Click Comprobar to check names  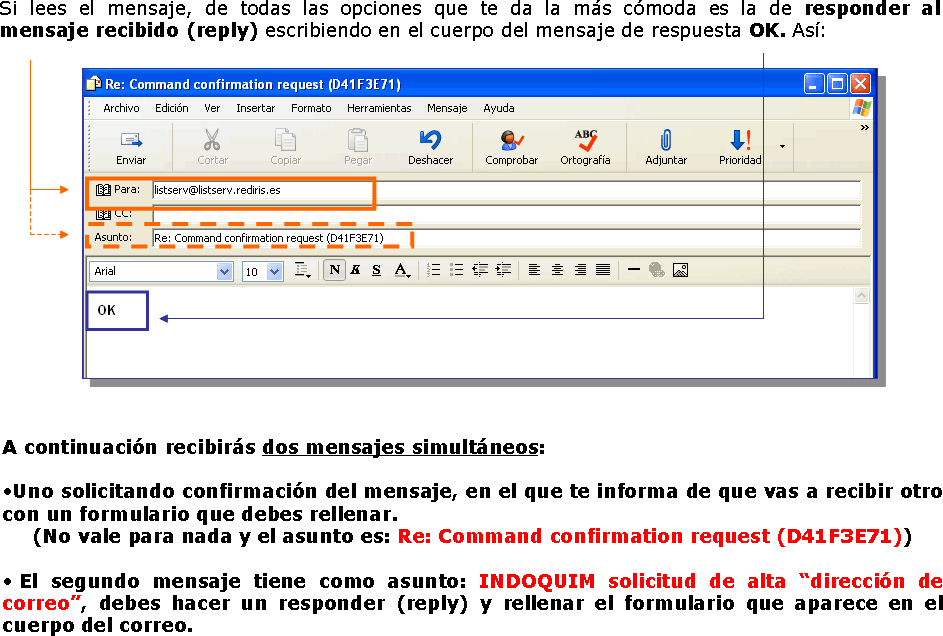coord(511,147)
